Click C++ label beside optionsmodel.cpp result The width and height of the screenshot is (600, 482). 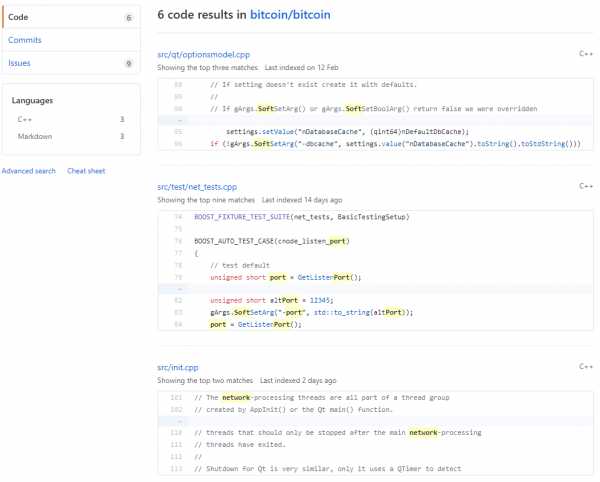pyautogui.click(x=586, y=54)
